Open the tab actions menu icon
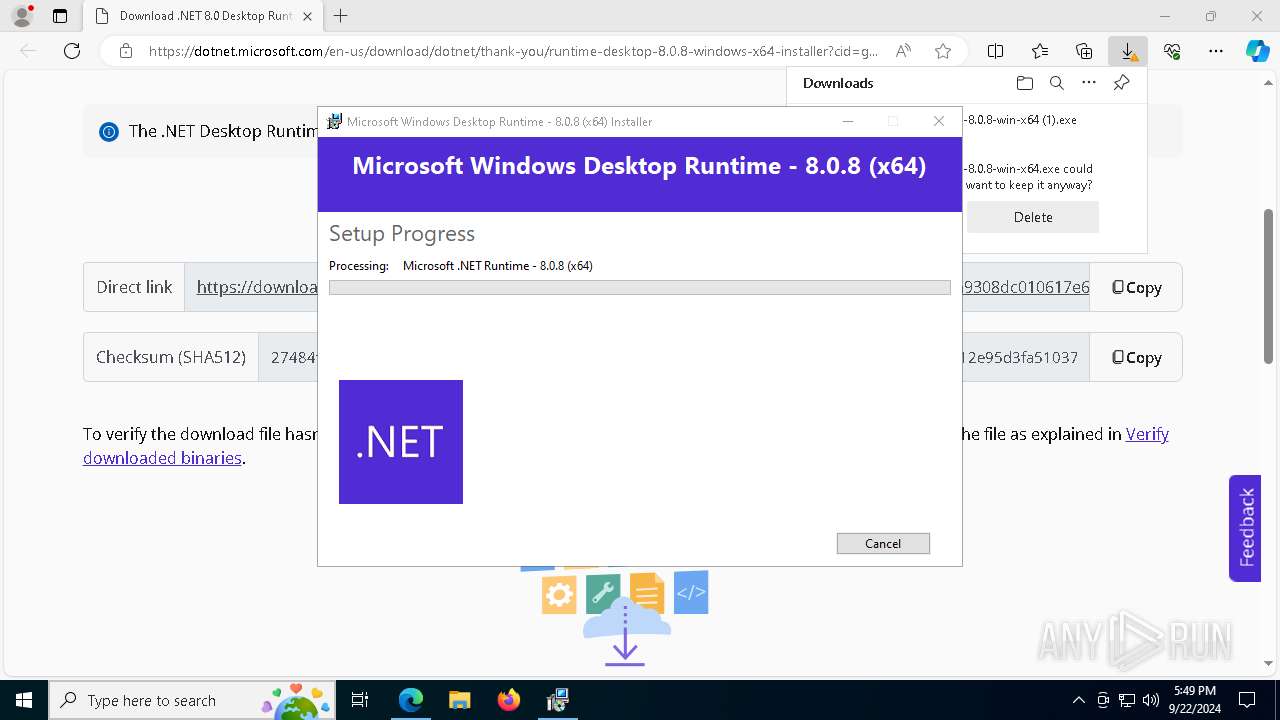Screen dimensions: 1280x720 [60, 16]
